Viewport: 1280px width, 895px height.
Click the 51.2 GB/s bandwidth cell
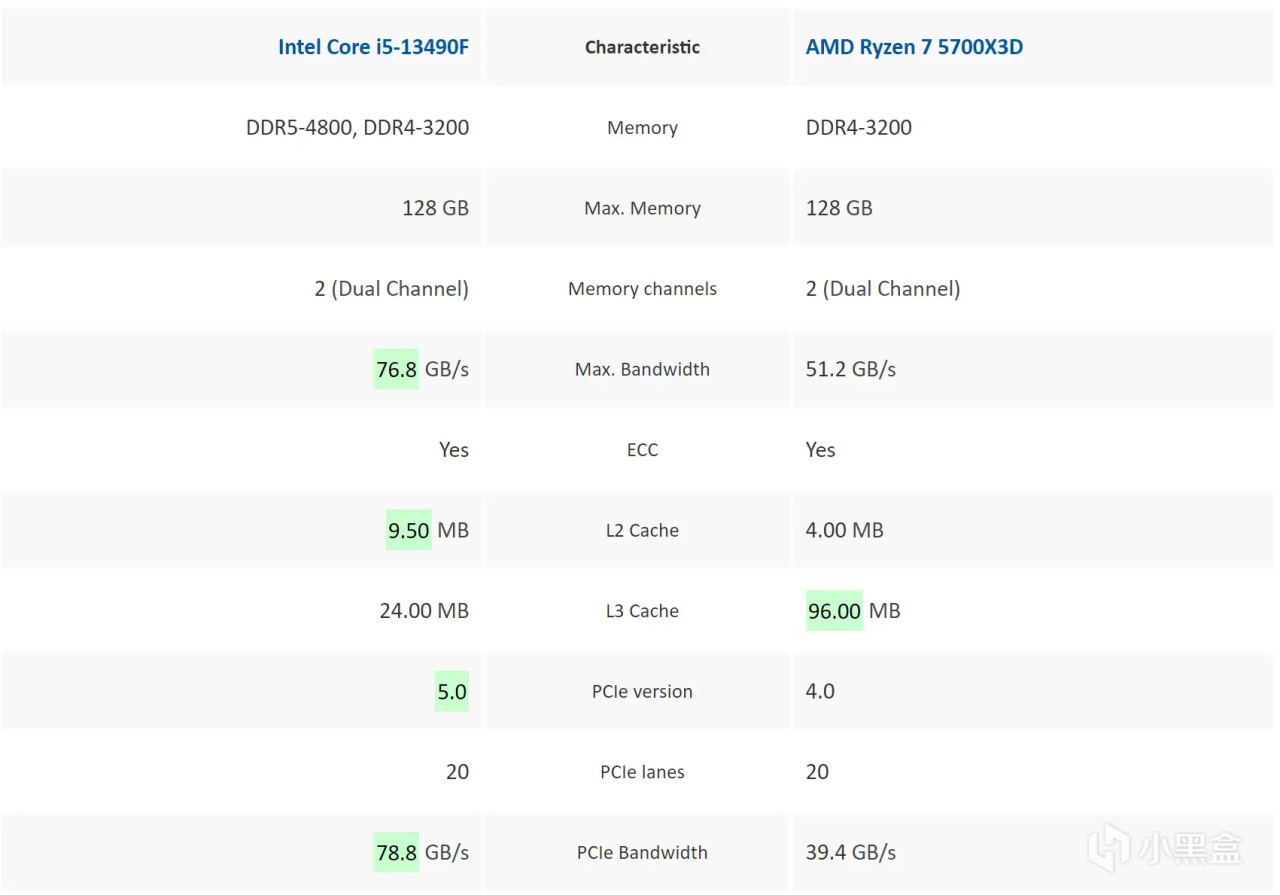coord(851,369)
